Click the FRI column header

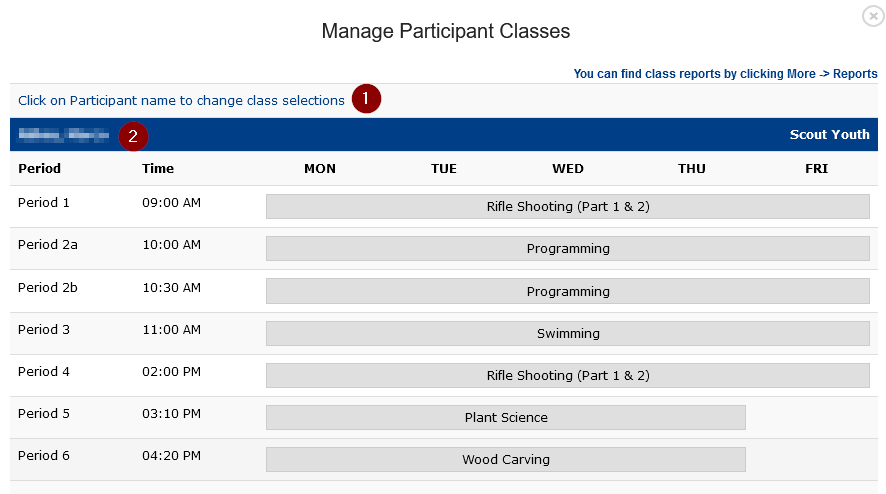[x=816, y=168]
